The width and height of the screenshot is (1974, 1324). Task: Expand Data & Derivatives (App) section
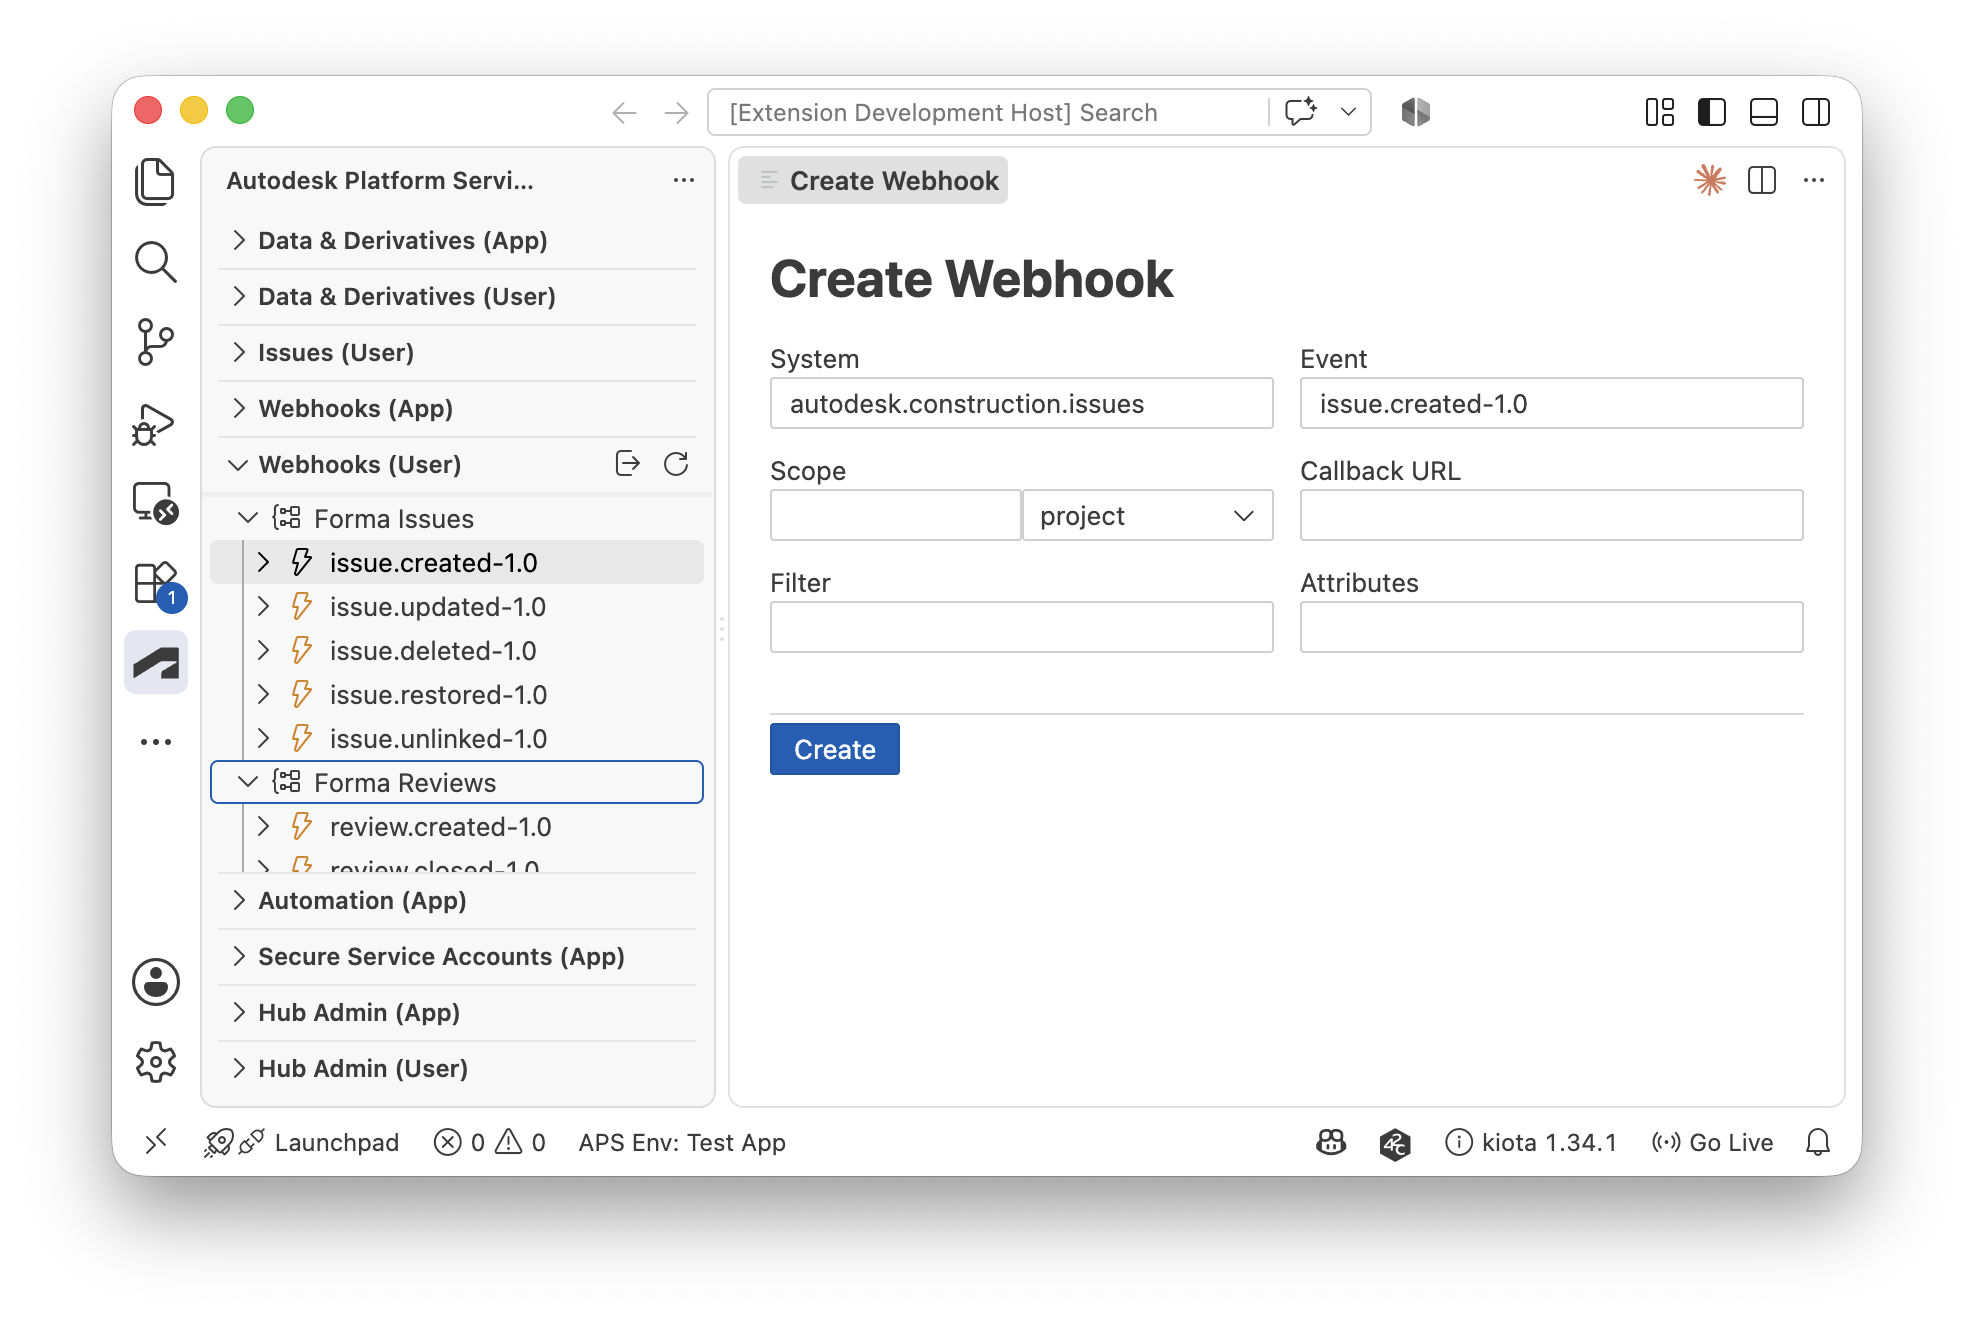point(457,241)
